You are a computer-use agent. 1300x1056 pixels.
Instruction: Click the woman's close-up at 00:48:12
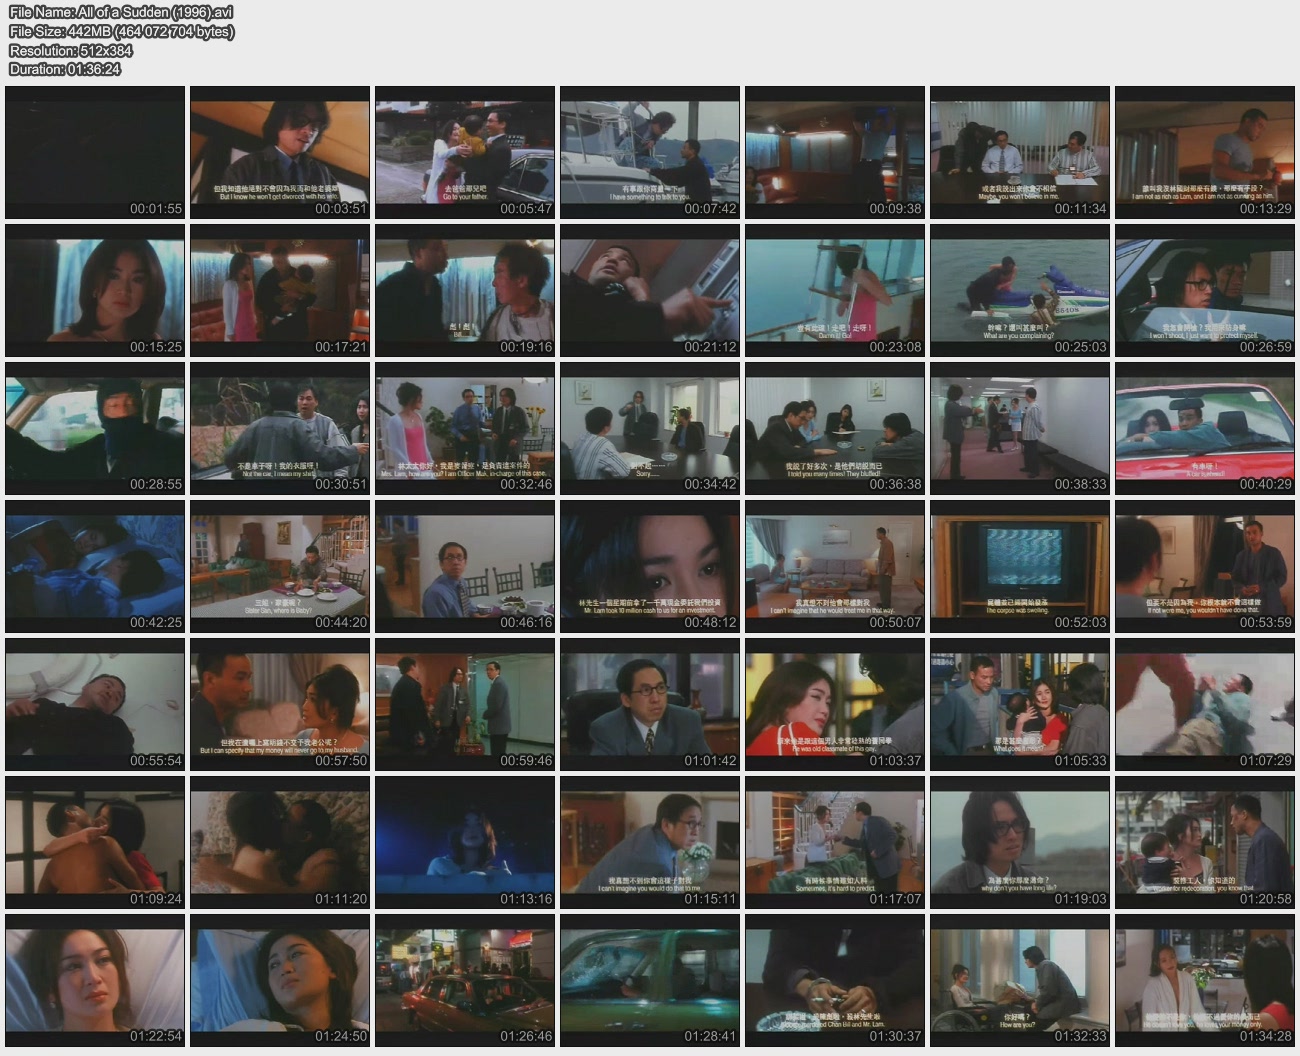(650, 566)
